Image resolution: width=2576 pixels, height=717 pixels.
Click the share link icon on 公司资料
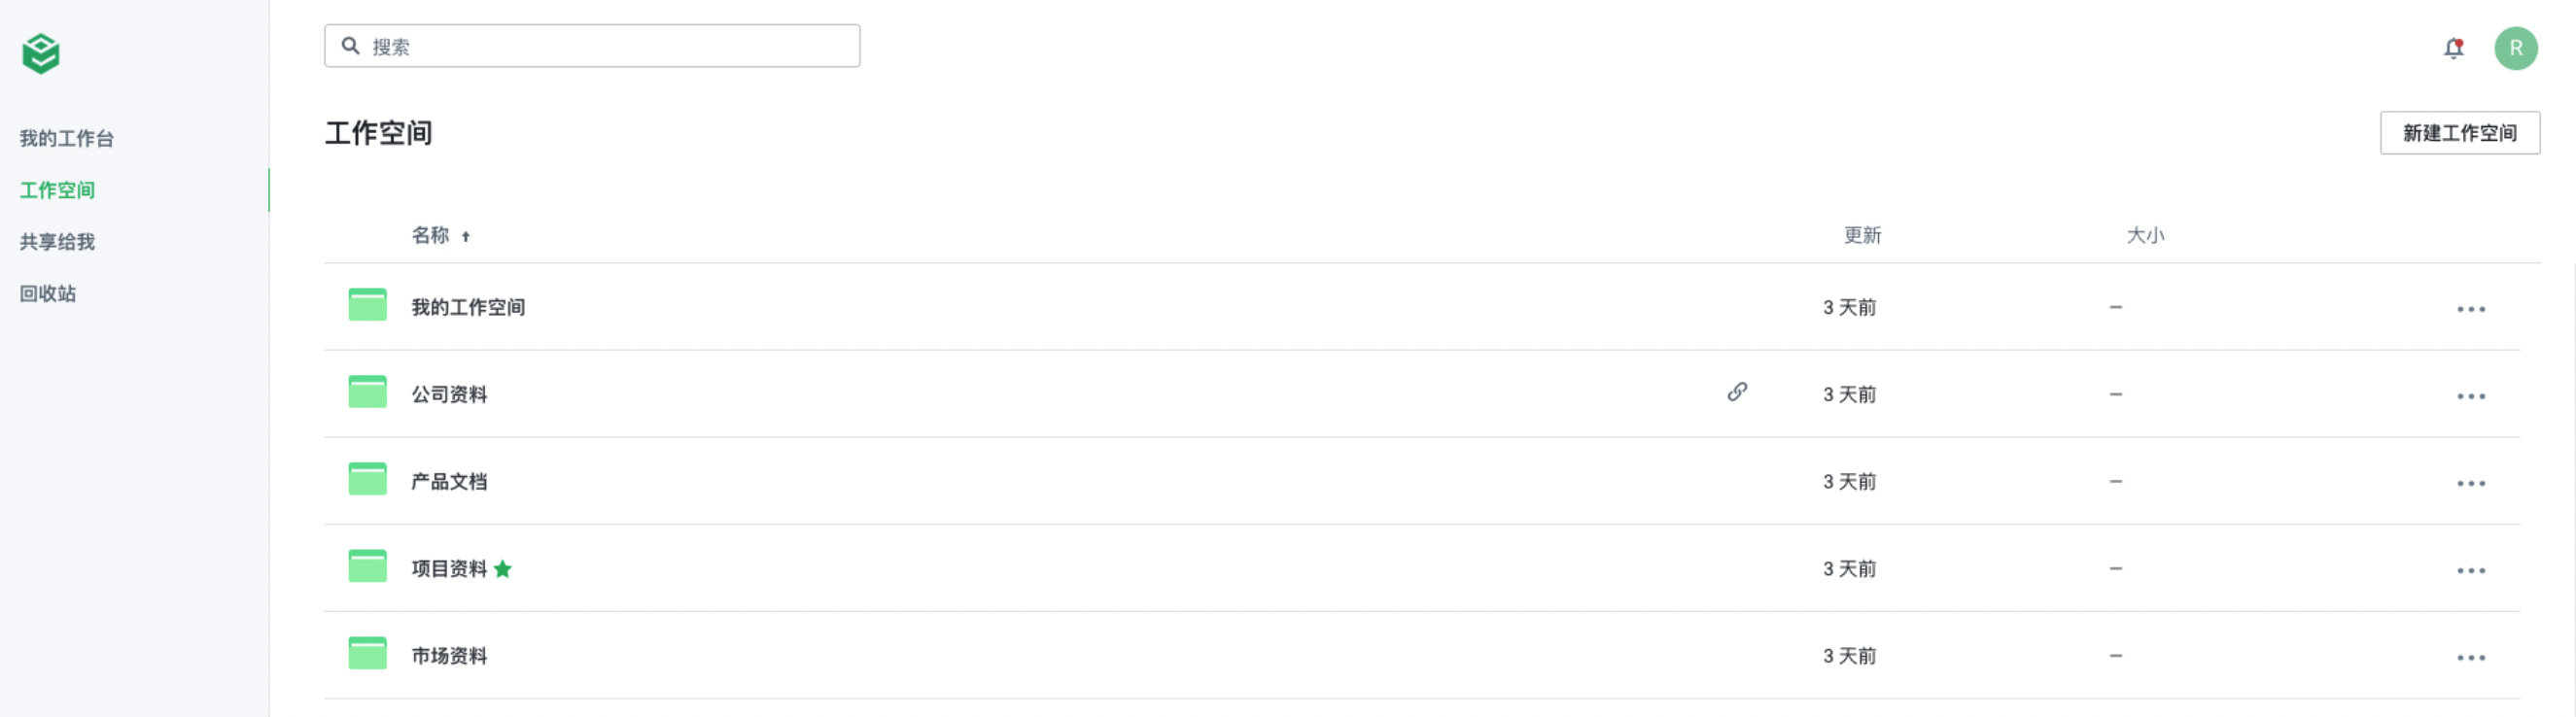tap(1737, 392)
